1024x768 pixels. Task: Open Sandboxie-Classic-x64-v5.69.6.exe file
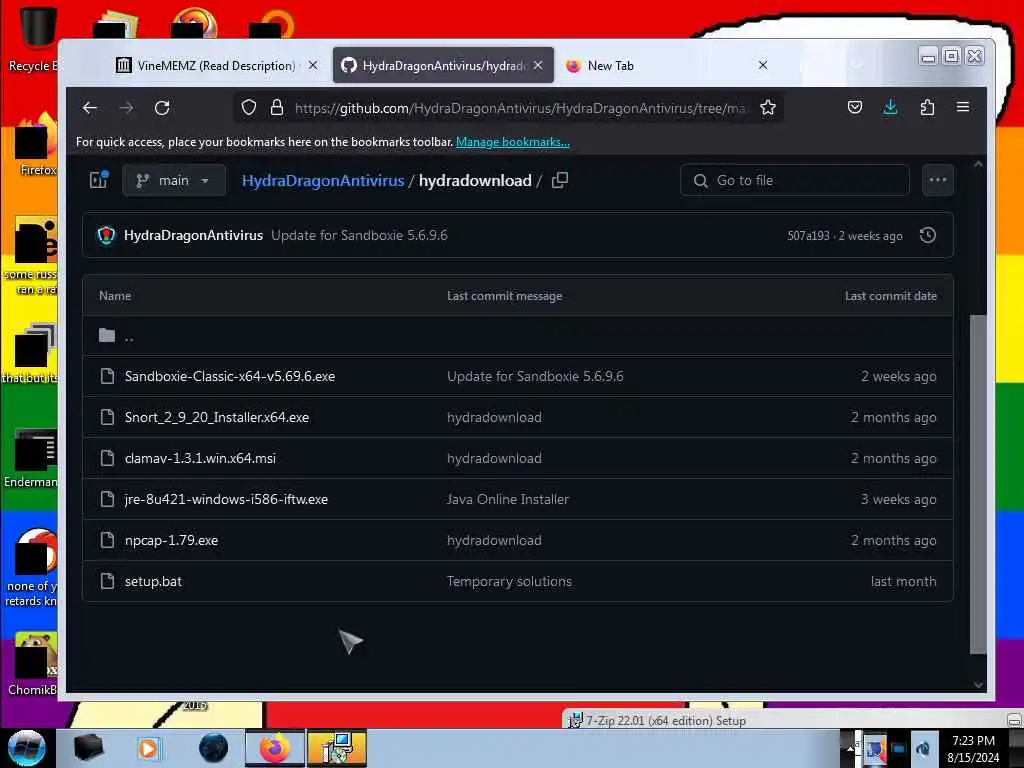click(230, 376)
